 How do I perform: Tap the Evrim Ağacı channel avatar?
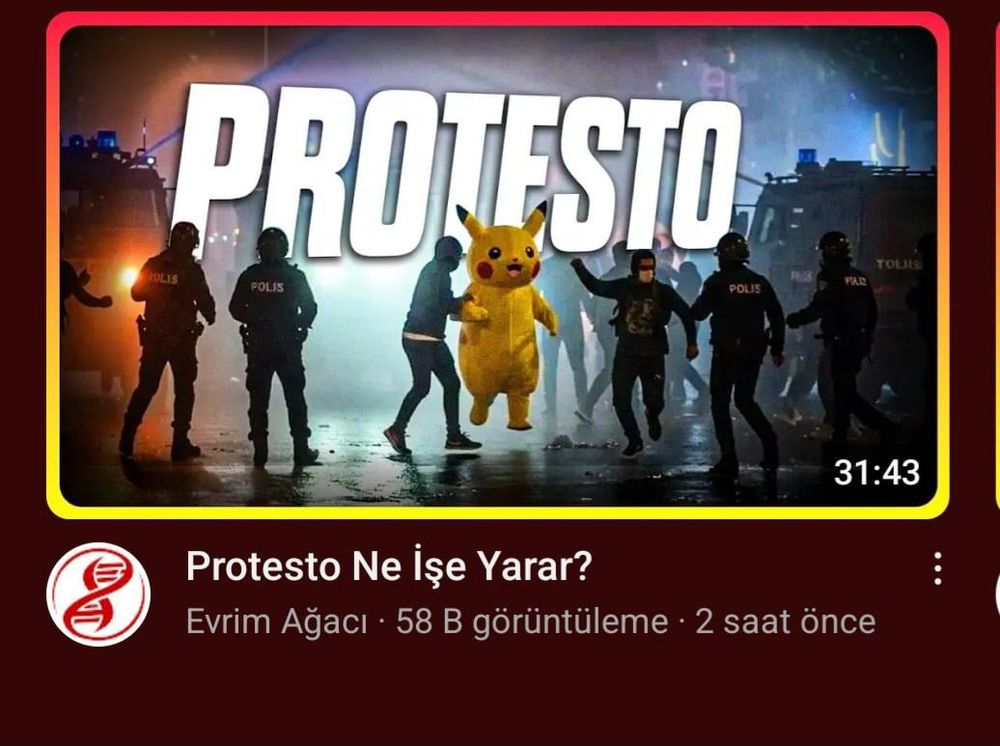[98, 594]
